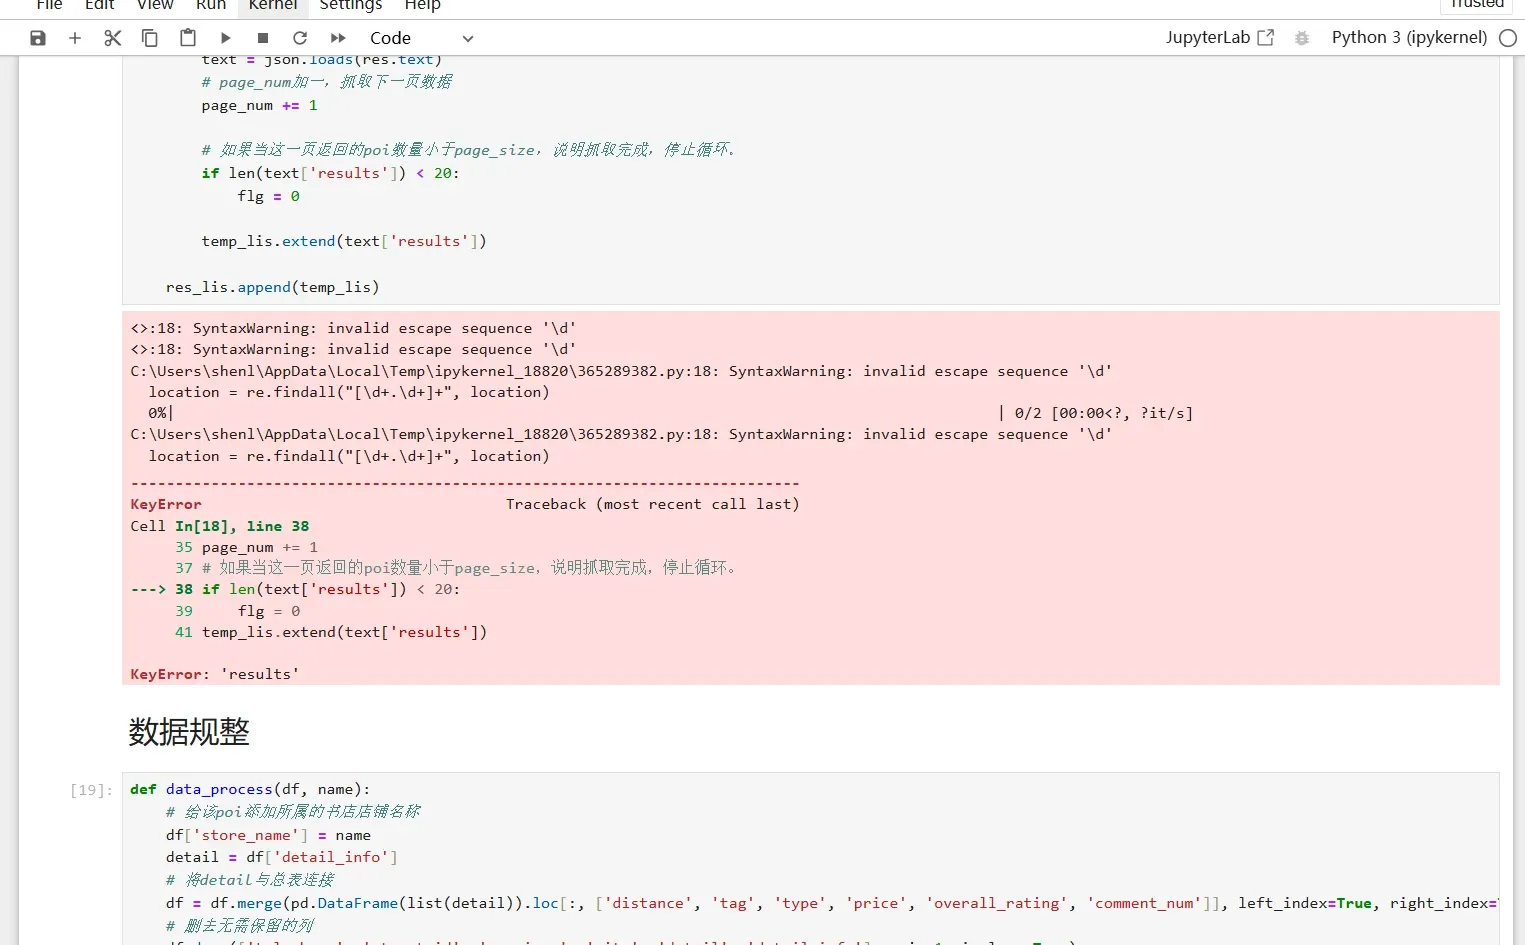Restart the kernel
The width and height of the screenshot is (1525, 945).
coord(300,38)
